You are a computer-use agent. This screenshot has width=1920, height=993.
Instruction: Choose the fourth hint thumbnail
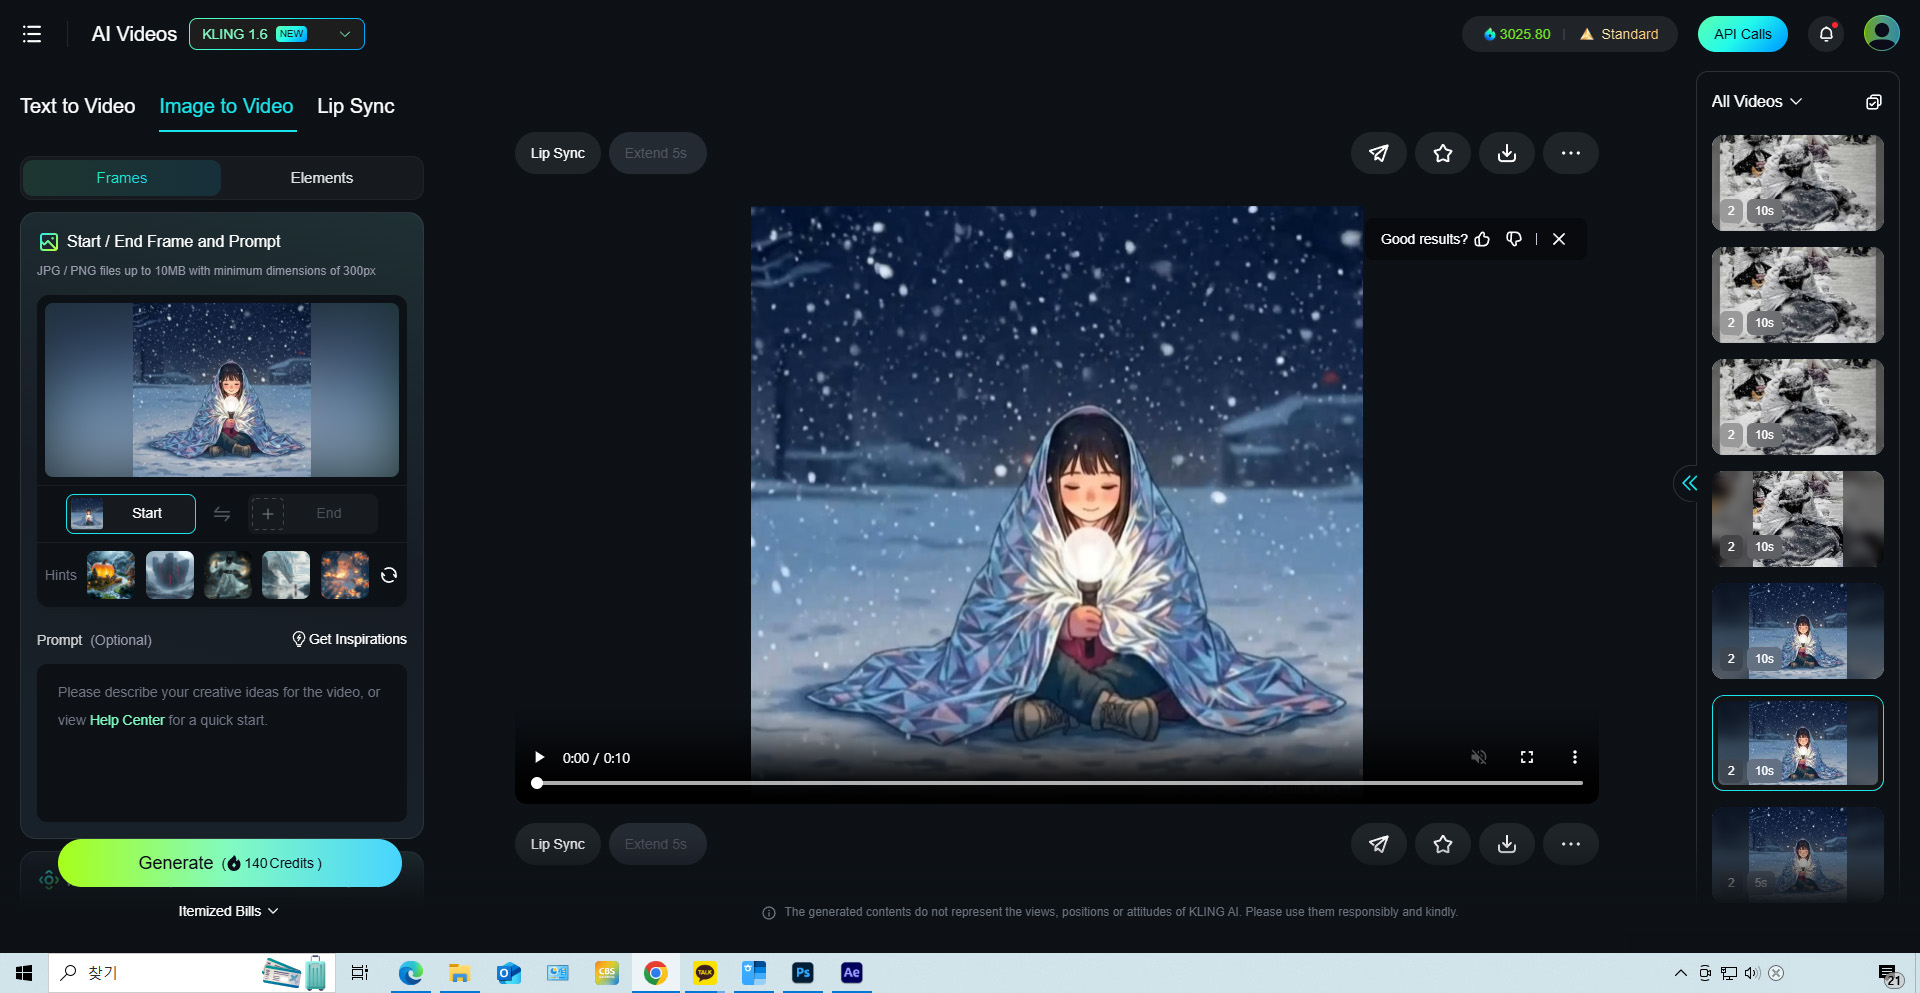[x=286, y=575]
